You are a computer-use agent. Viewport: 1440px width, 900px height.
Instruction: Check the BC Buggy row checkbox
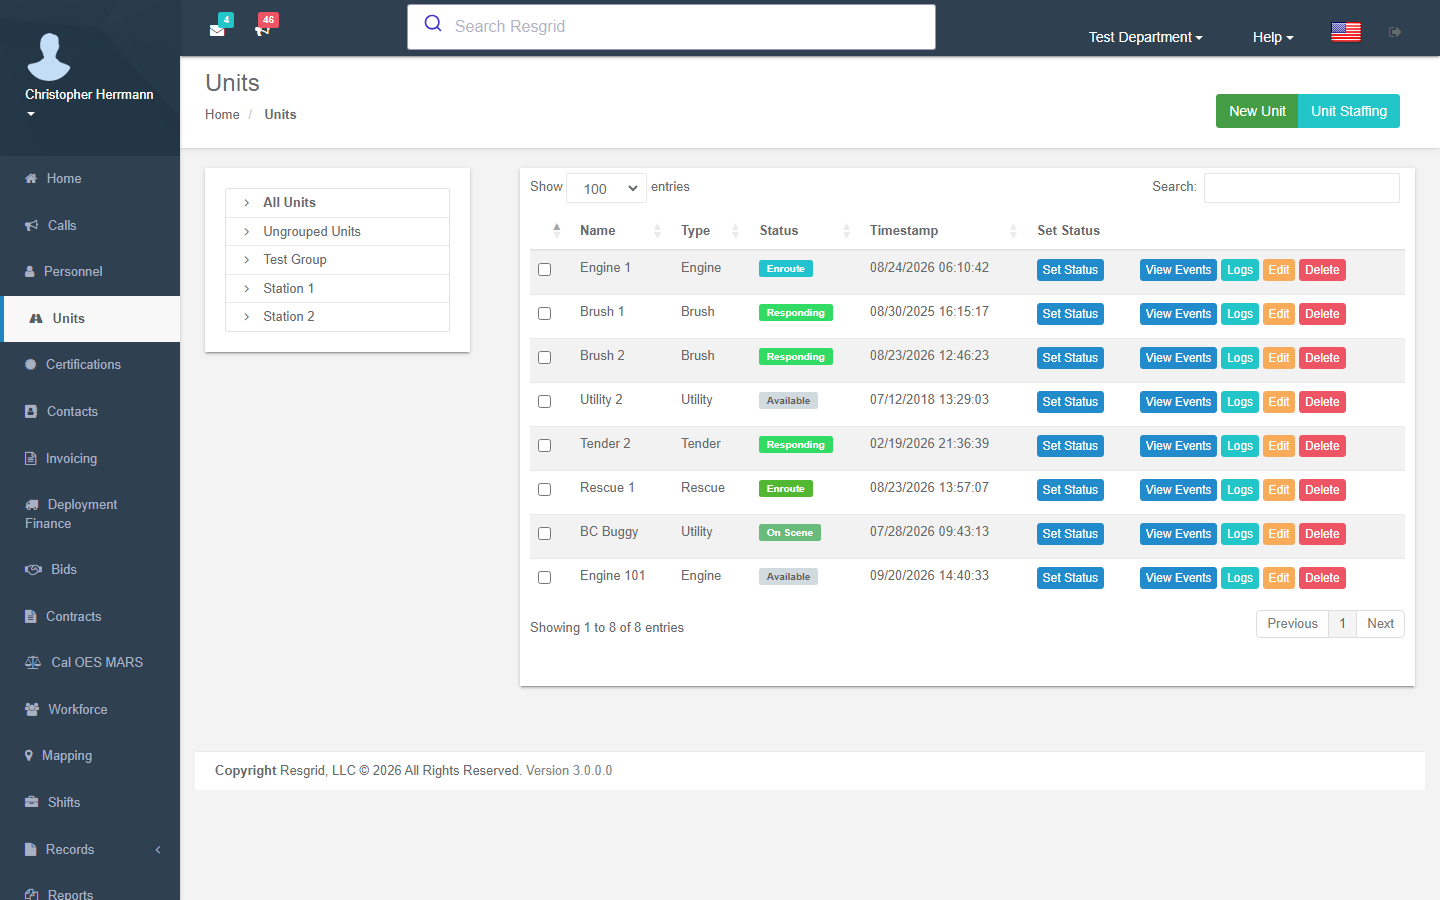coord(545,534)
